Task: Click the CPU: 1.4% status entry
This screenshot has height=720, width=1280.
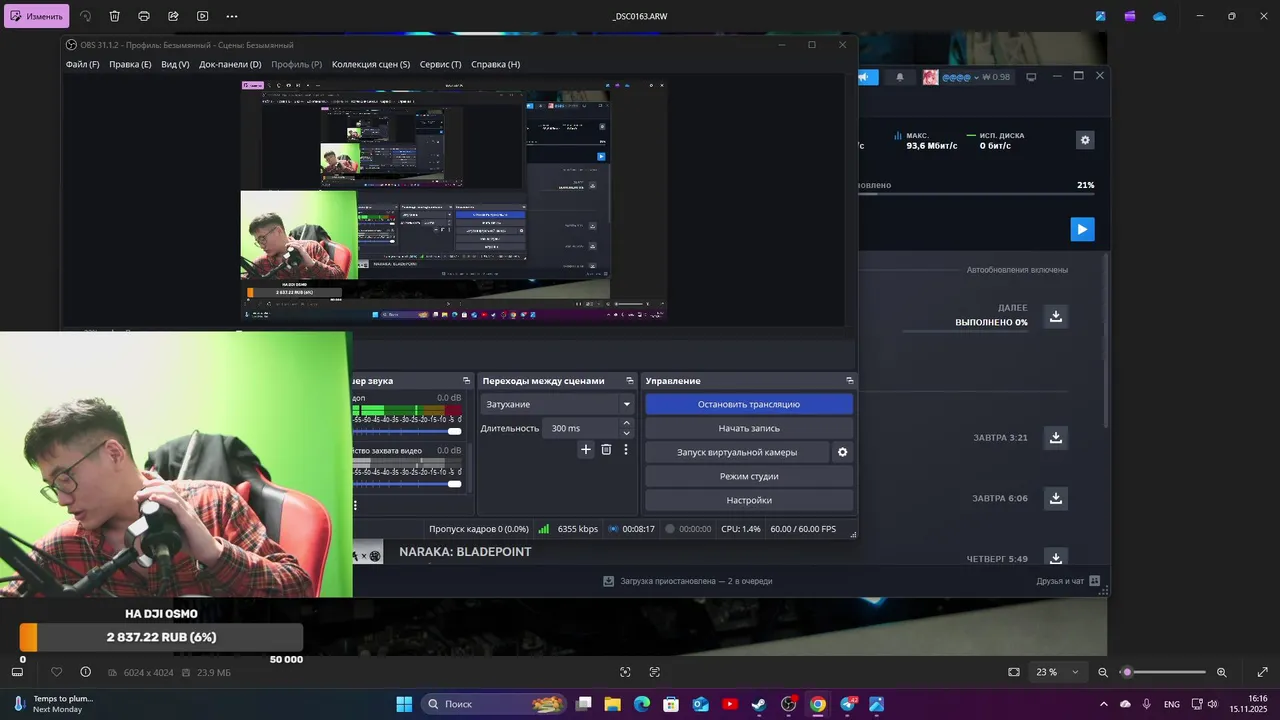Action: tap(741, 529)
